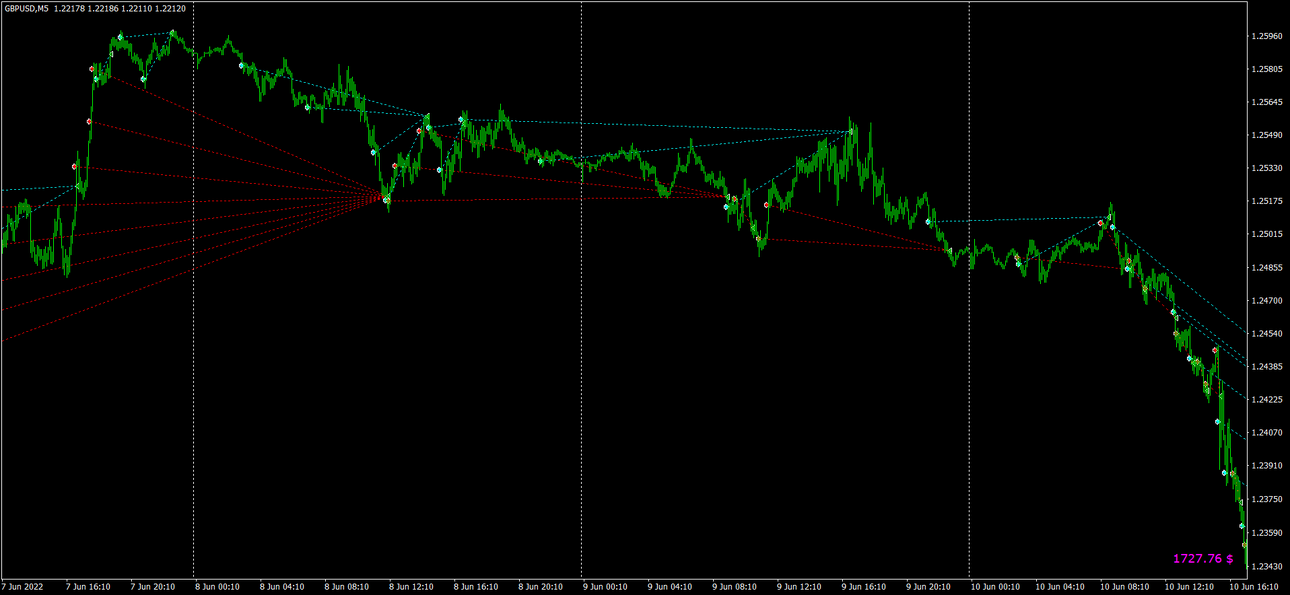Click the 8 Jun 20:10 time label
This screenshot has width=1290, height=595.
[541, 587]
